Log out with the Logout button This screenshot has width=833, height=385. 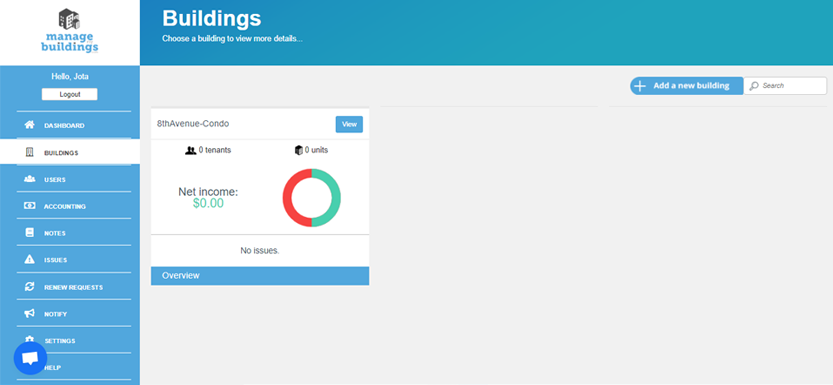coord(70,94)
